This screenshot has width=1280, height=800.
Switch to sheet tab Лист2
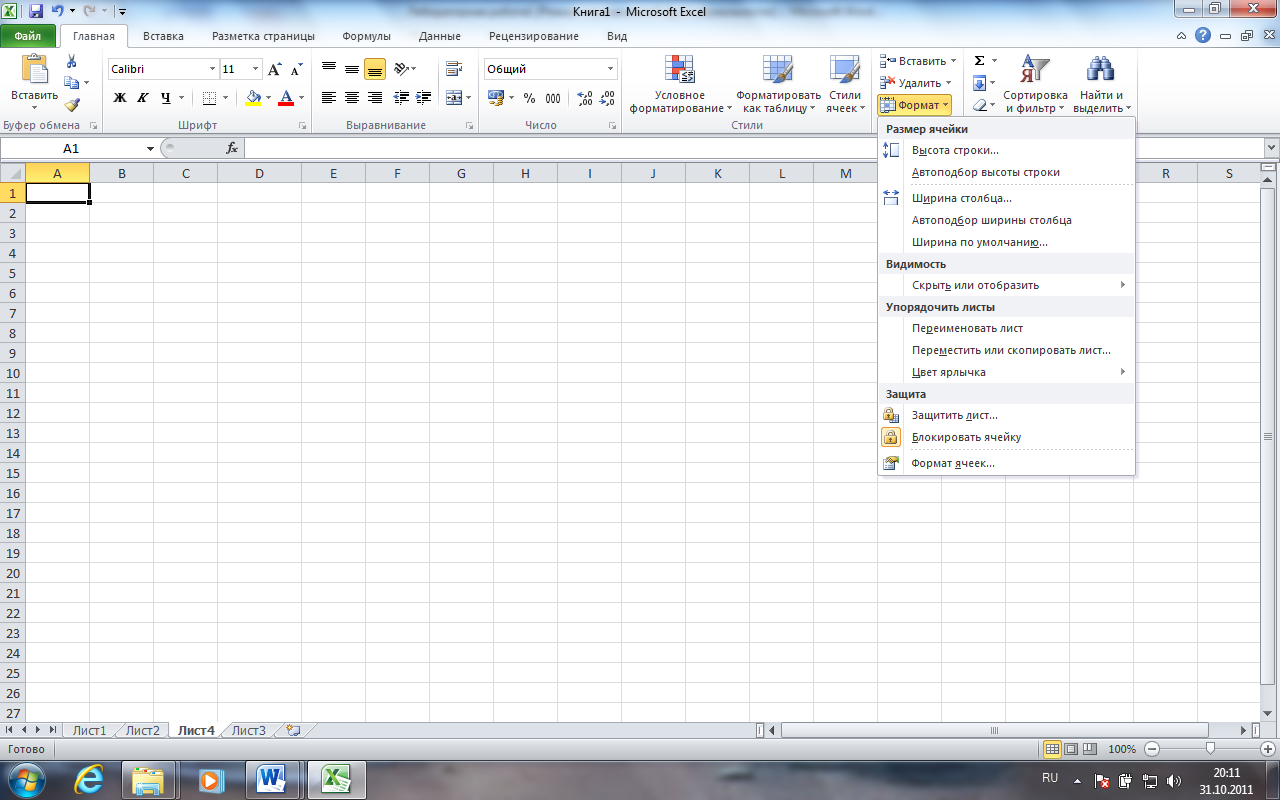(142, 730)
